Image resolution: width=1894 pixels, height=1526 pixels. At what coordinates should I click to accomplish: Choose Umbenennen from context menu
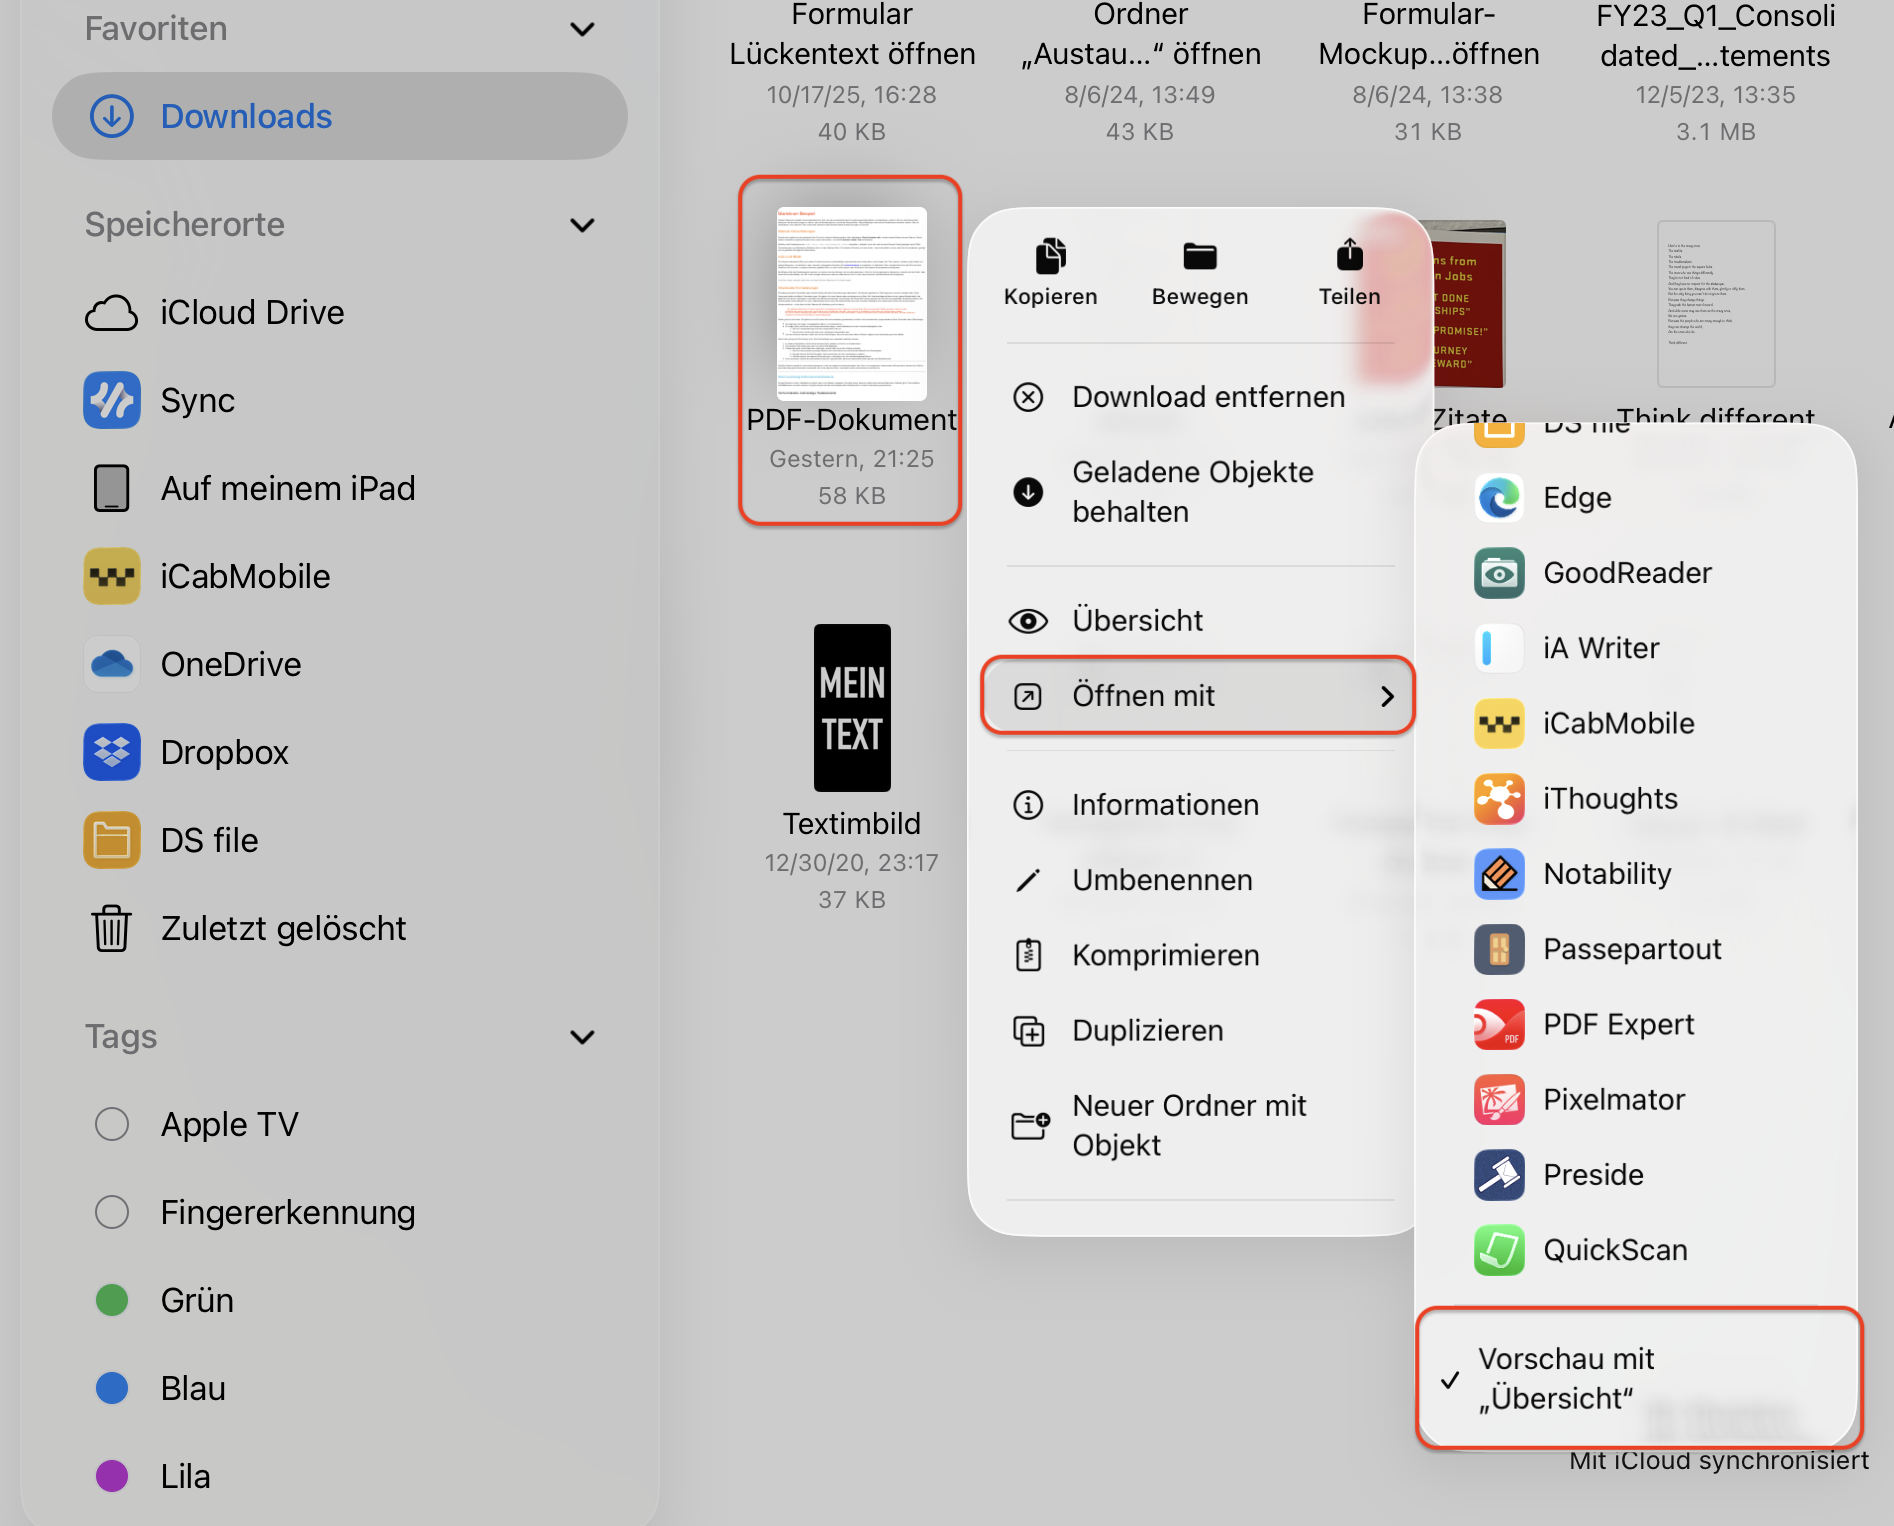coord(1161,880)
